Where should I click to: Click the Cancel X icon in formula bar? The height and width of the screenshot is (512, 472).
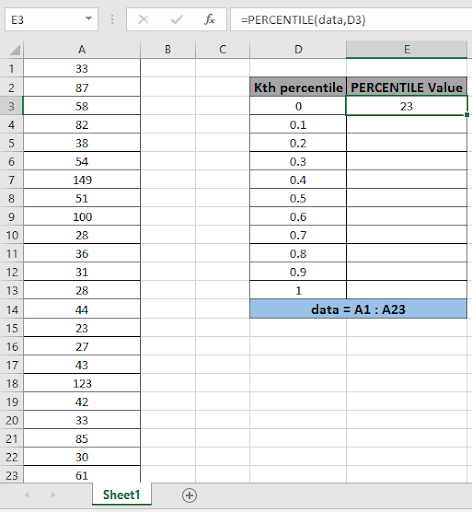point(143,20)
